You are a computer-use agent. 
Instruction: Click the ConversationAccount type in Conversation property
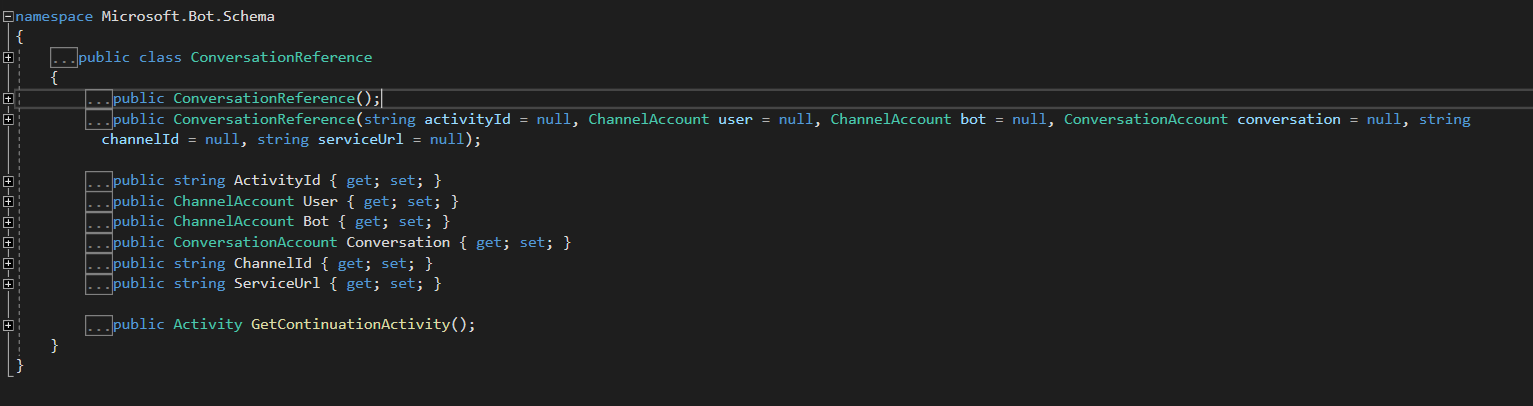point(255,243)
